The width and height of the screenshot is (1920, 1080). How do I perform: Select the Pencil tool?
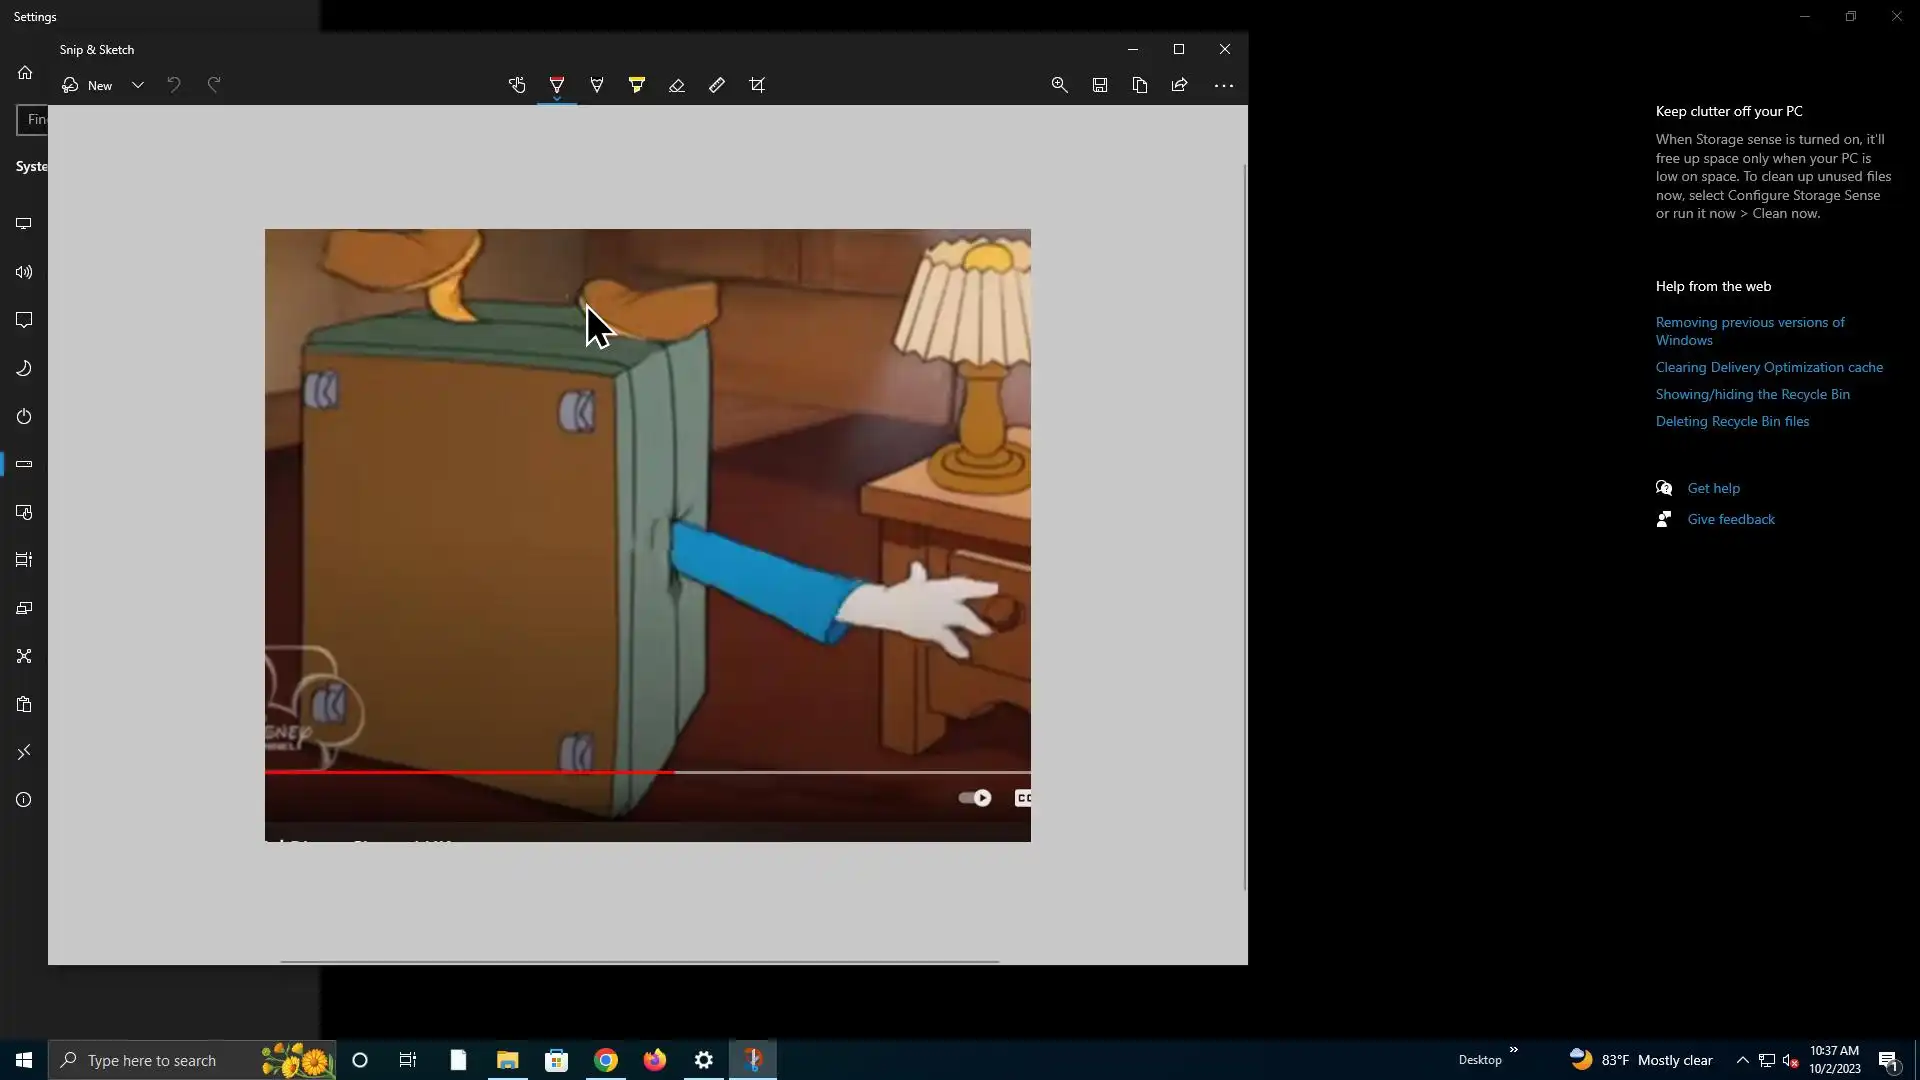pyautogui.click(x=597, y=85)
